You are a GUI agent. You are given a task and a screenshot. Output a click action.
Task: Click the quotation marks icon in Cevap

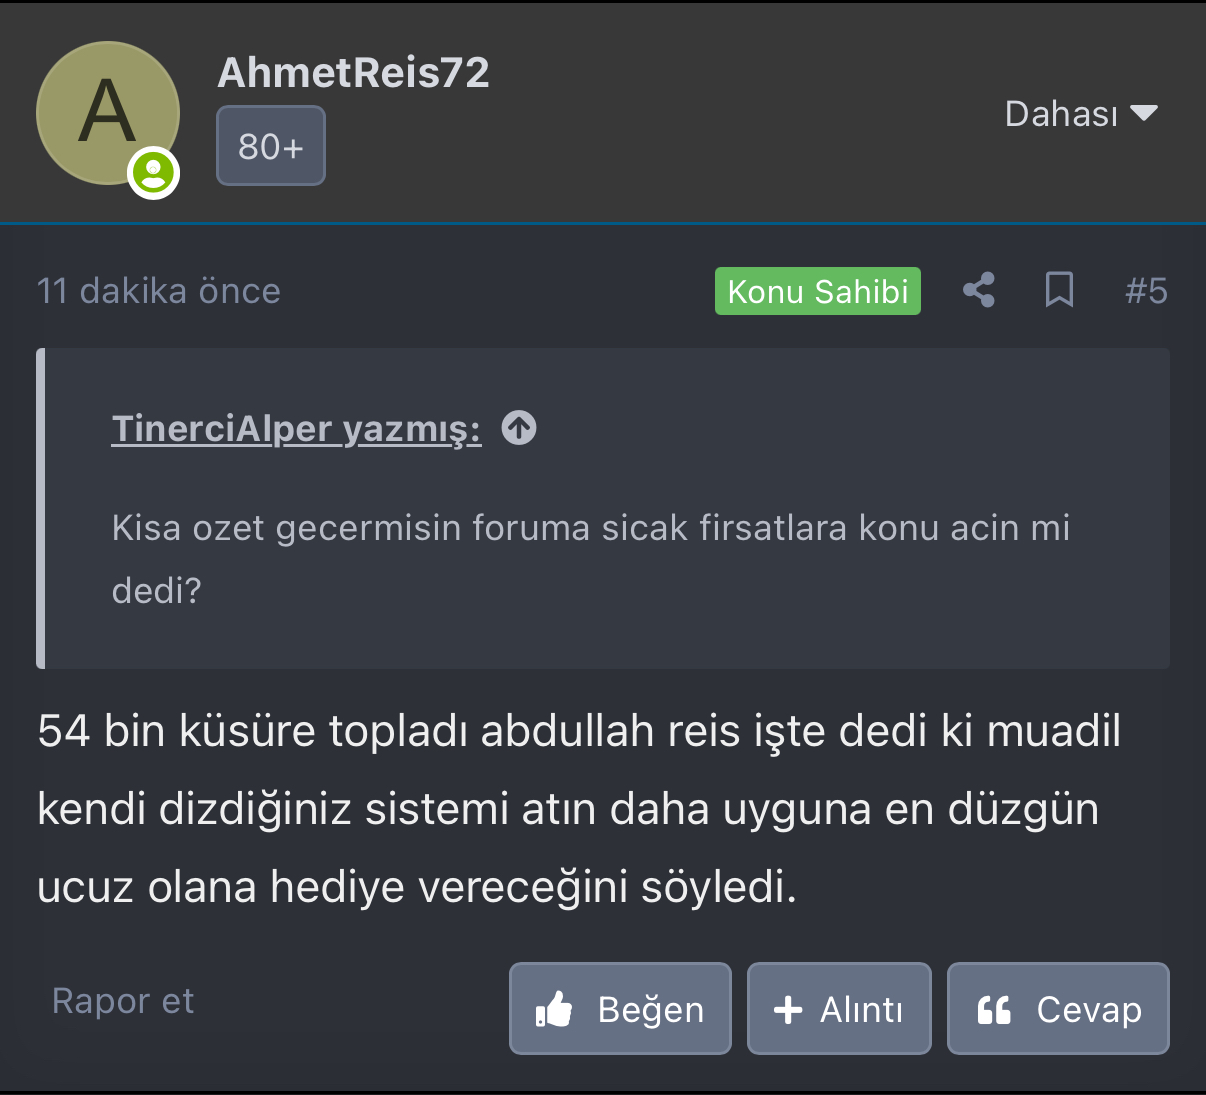(x=994, y=1010)
